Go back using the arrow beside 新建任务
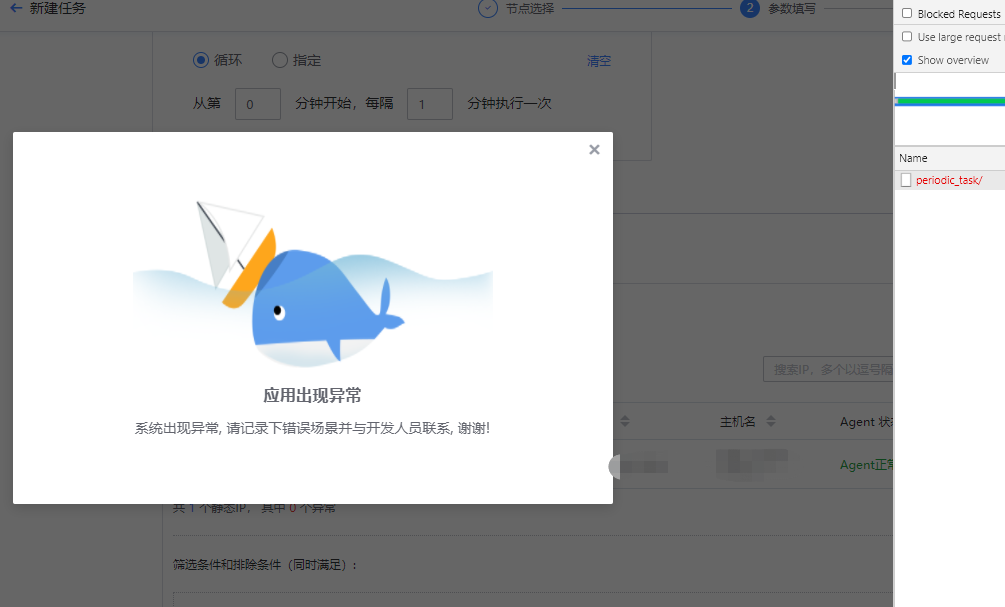1005x607 pixels. (x=16, y=8)
